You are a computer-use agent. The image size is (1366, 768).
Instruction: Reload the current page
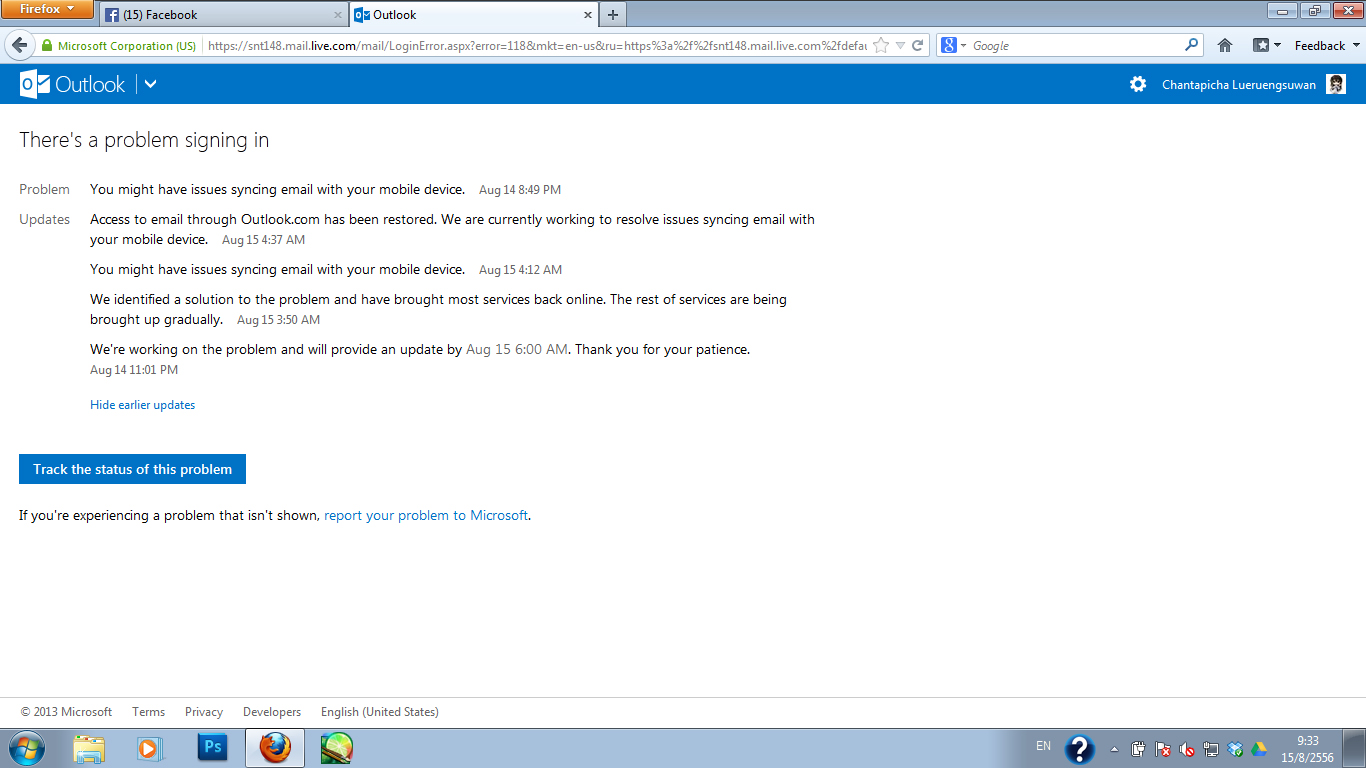coord(917,46)
